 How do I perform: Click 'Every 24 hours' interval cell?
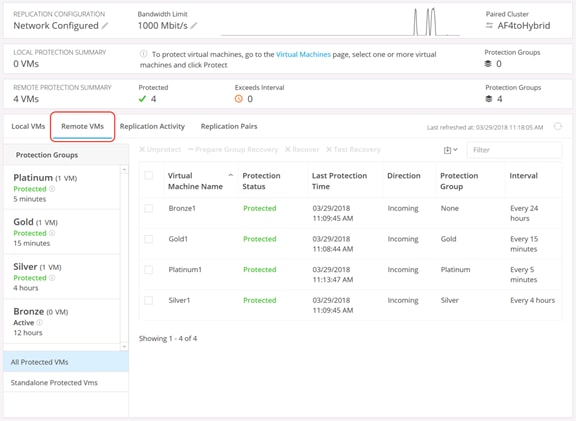coord(524,213)
